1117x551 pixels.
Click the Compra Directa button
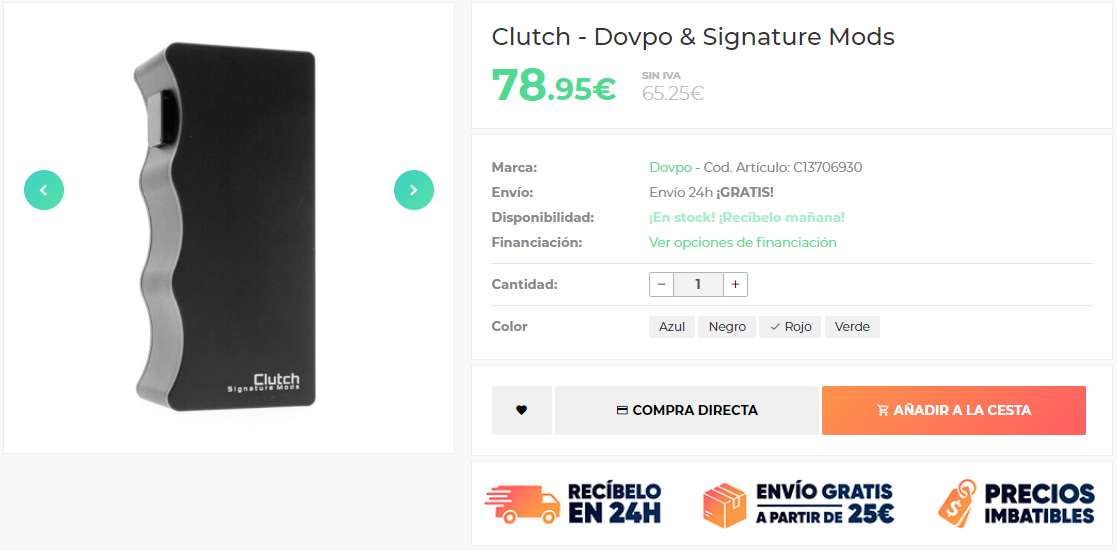click(687, 411)
